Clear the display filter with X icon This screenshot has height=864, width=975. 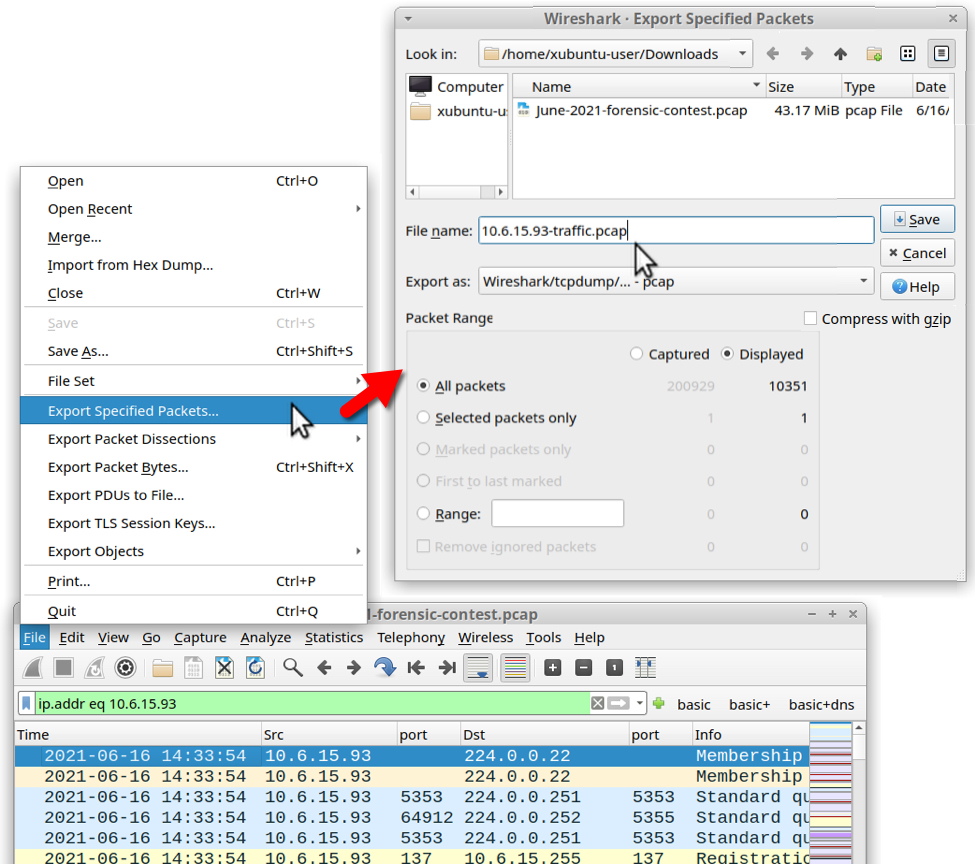coord(597,704)
